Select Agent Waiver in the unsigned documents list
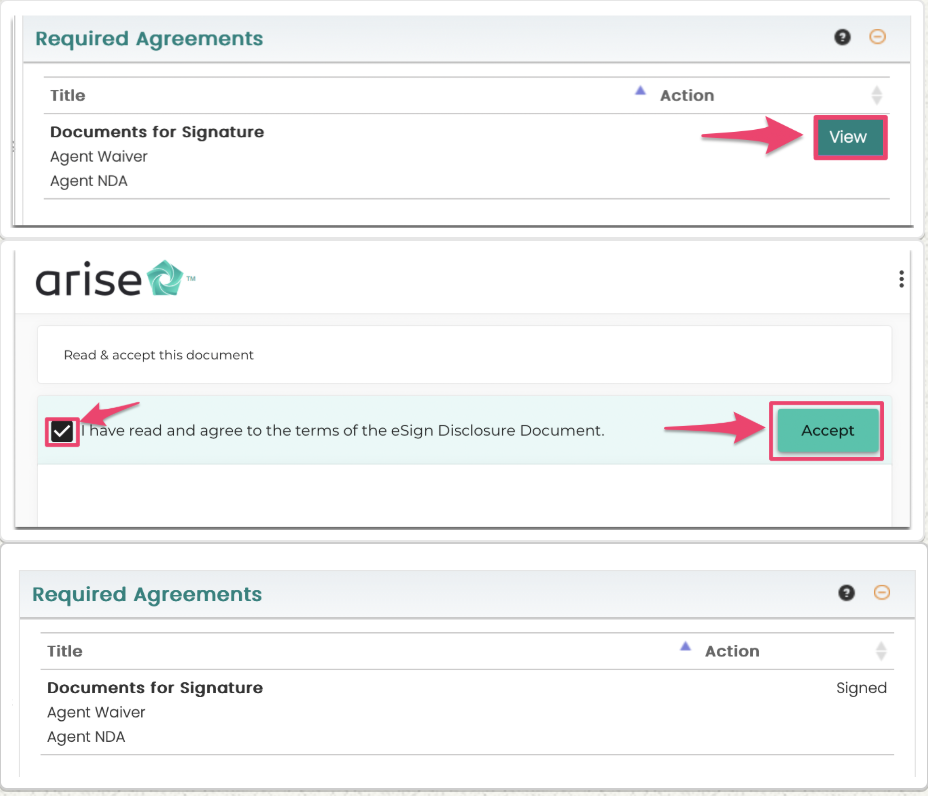 (x=99, y=156)
